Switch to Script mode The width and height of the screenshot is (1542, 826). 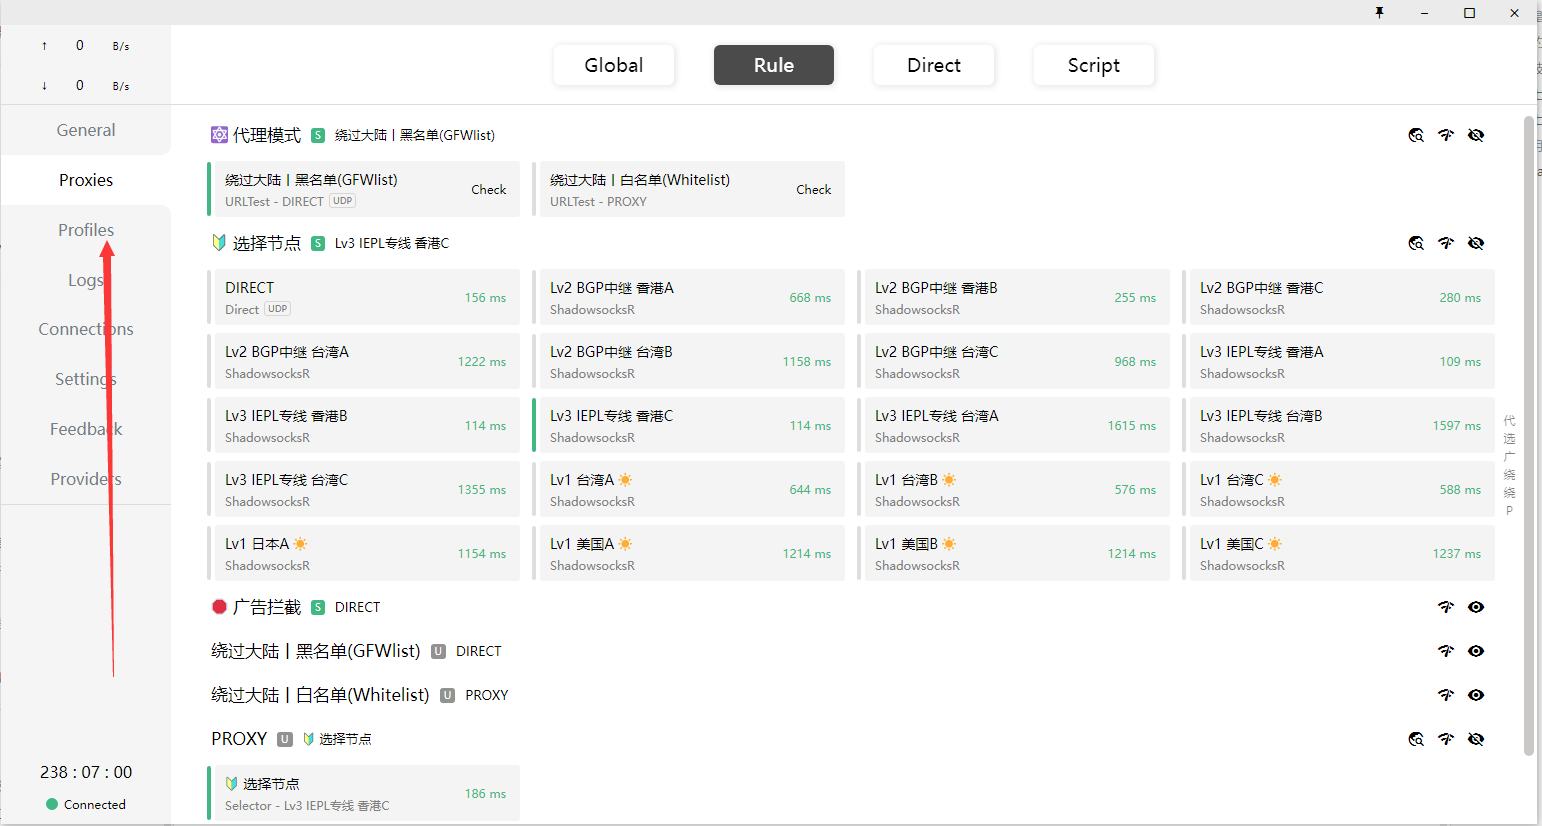coord(1094,65)
